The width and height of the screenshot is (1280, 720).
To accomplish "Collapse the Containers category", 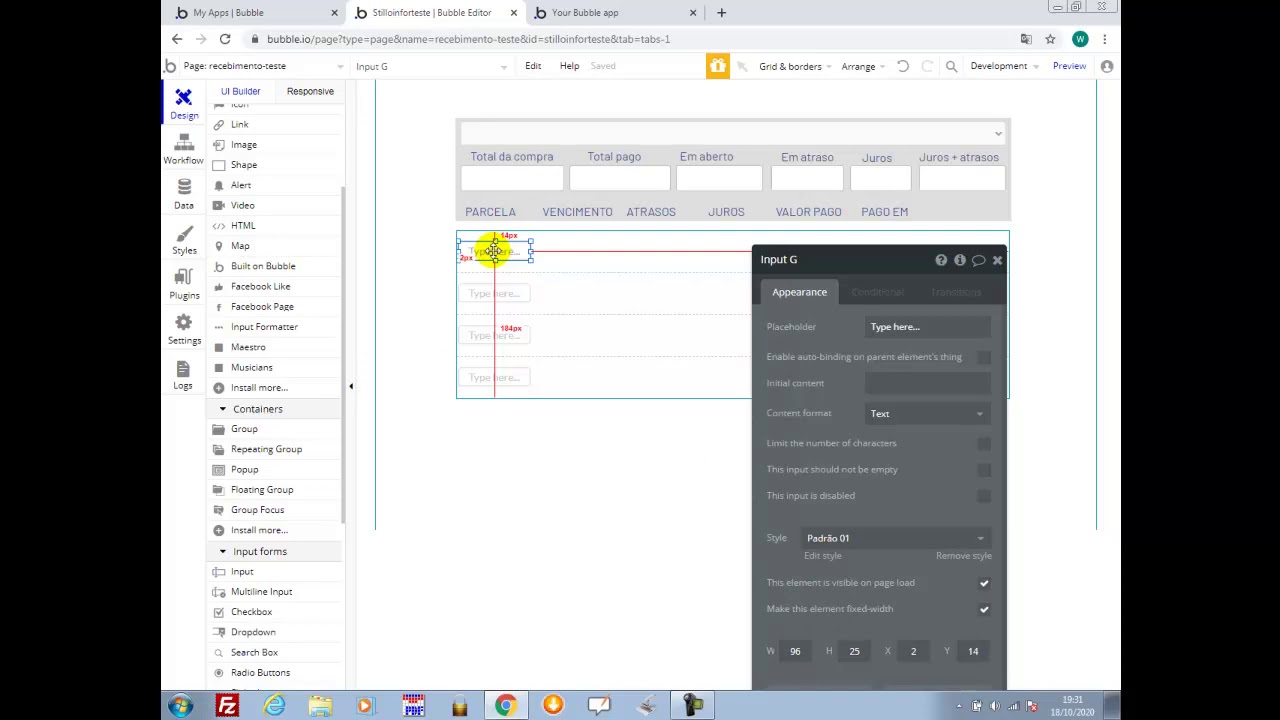I will pos(223,409).
